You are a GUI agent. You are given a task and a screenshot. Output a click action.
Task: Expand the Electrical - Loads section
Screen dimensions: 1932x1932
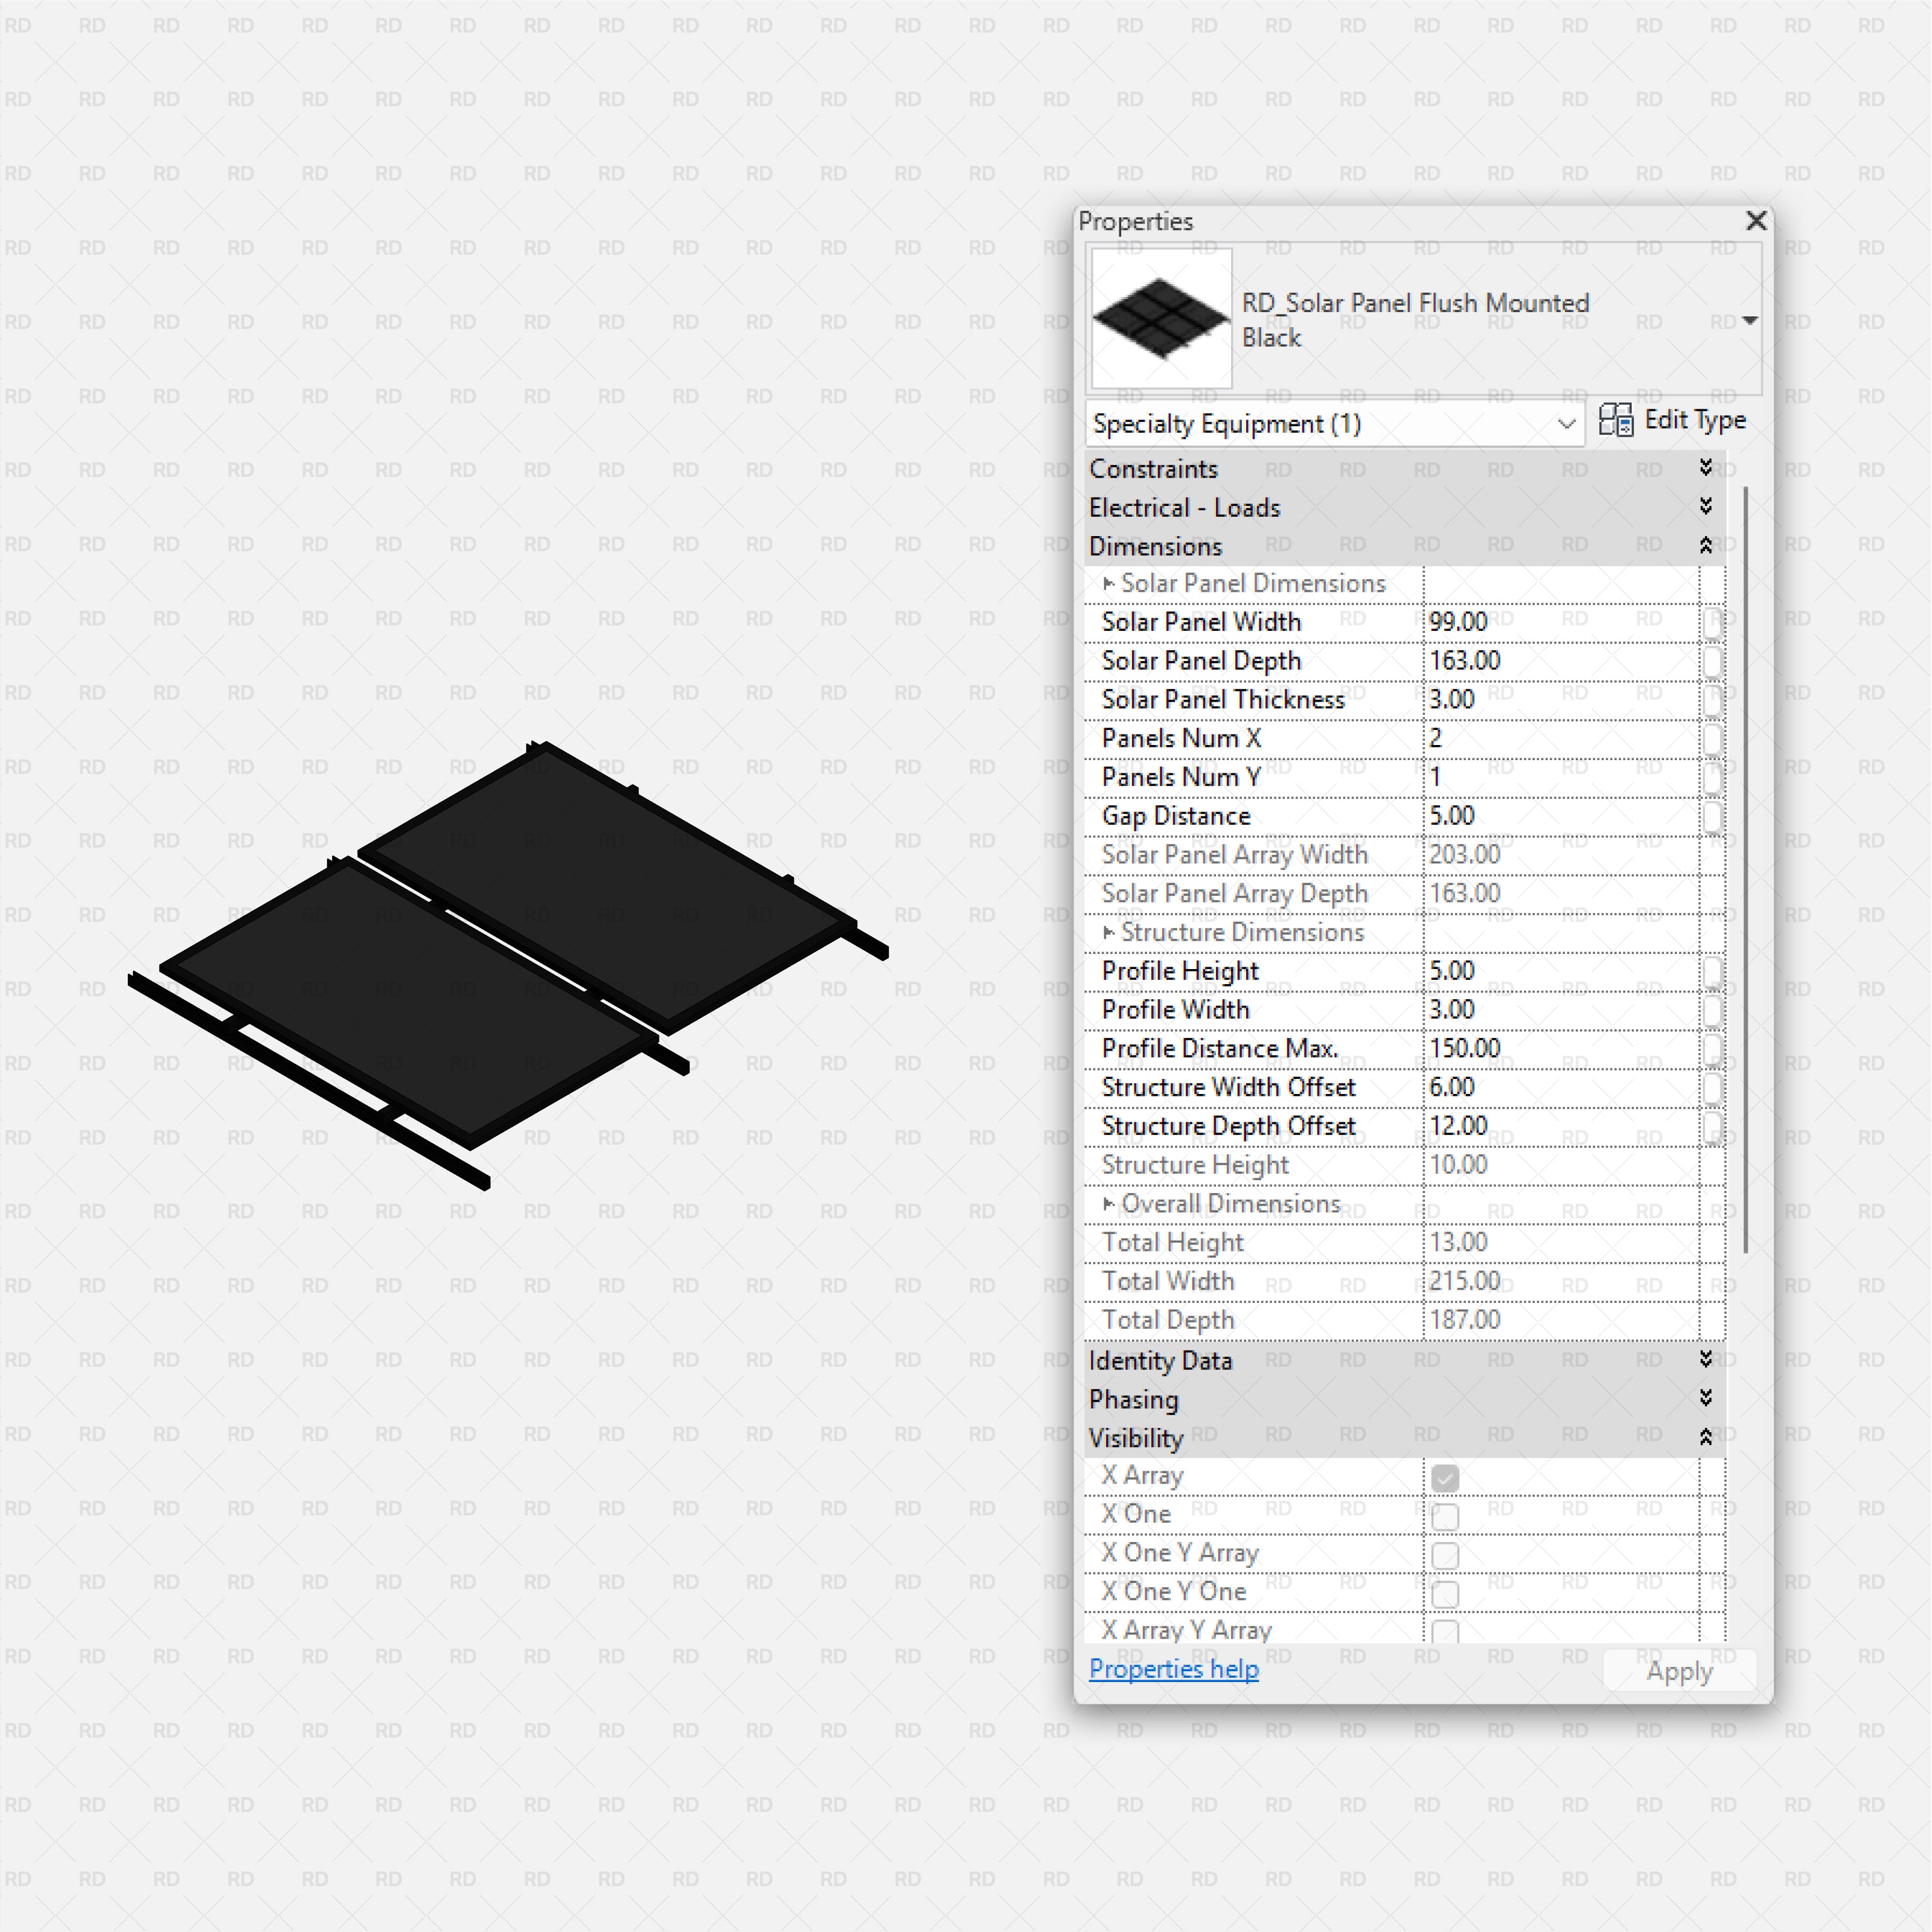tap(1706, 507)
